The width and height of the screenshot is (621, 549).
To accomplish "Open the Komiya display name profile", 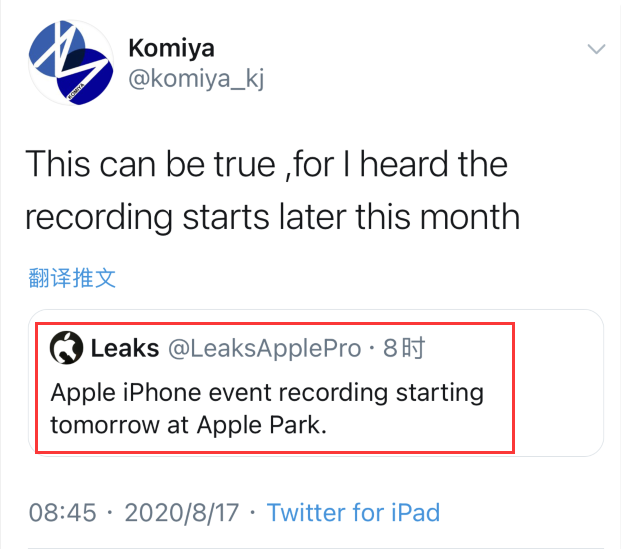I will tap(172, 47).
